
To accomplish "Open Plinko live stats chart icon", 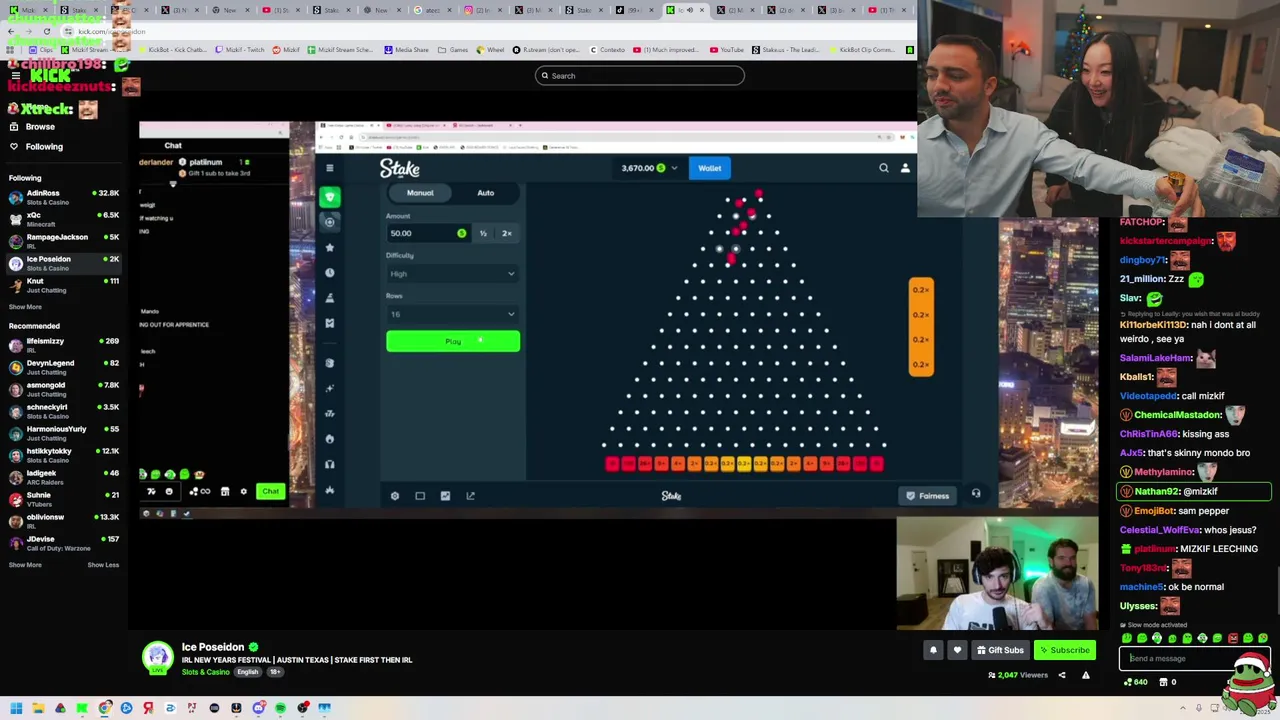I will tap(445, 496).
